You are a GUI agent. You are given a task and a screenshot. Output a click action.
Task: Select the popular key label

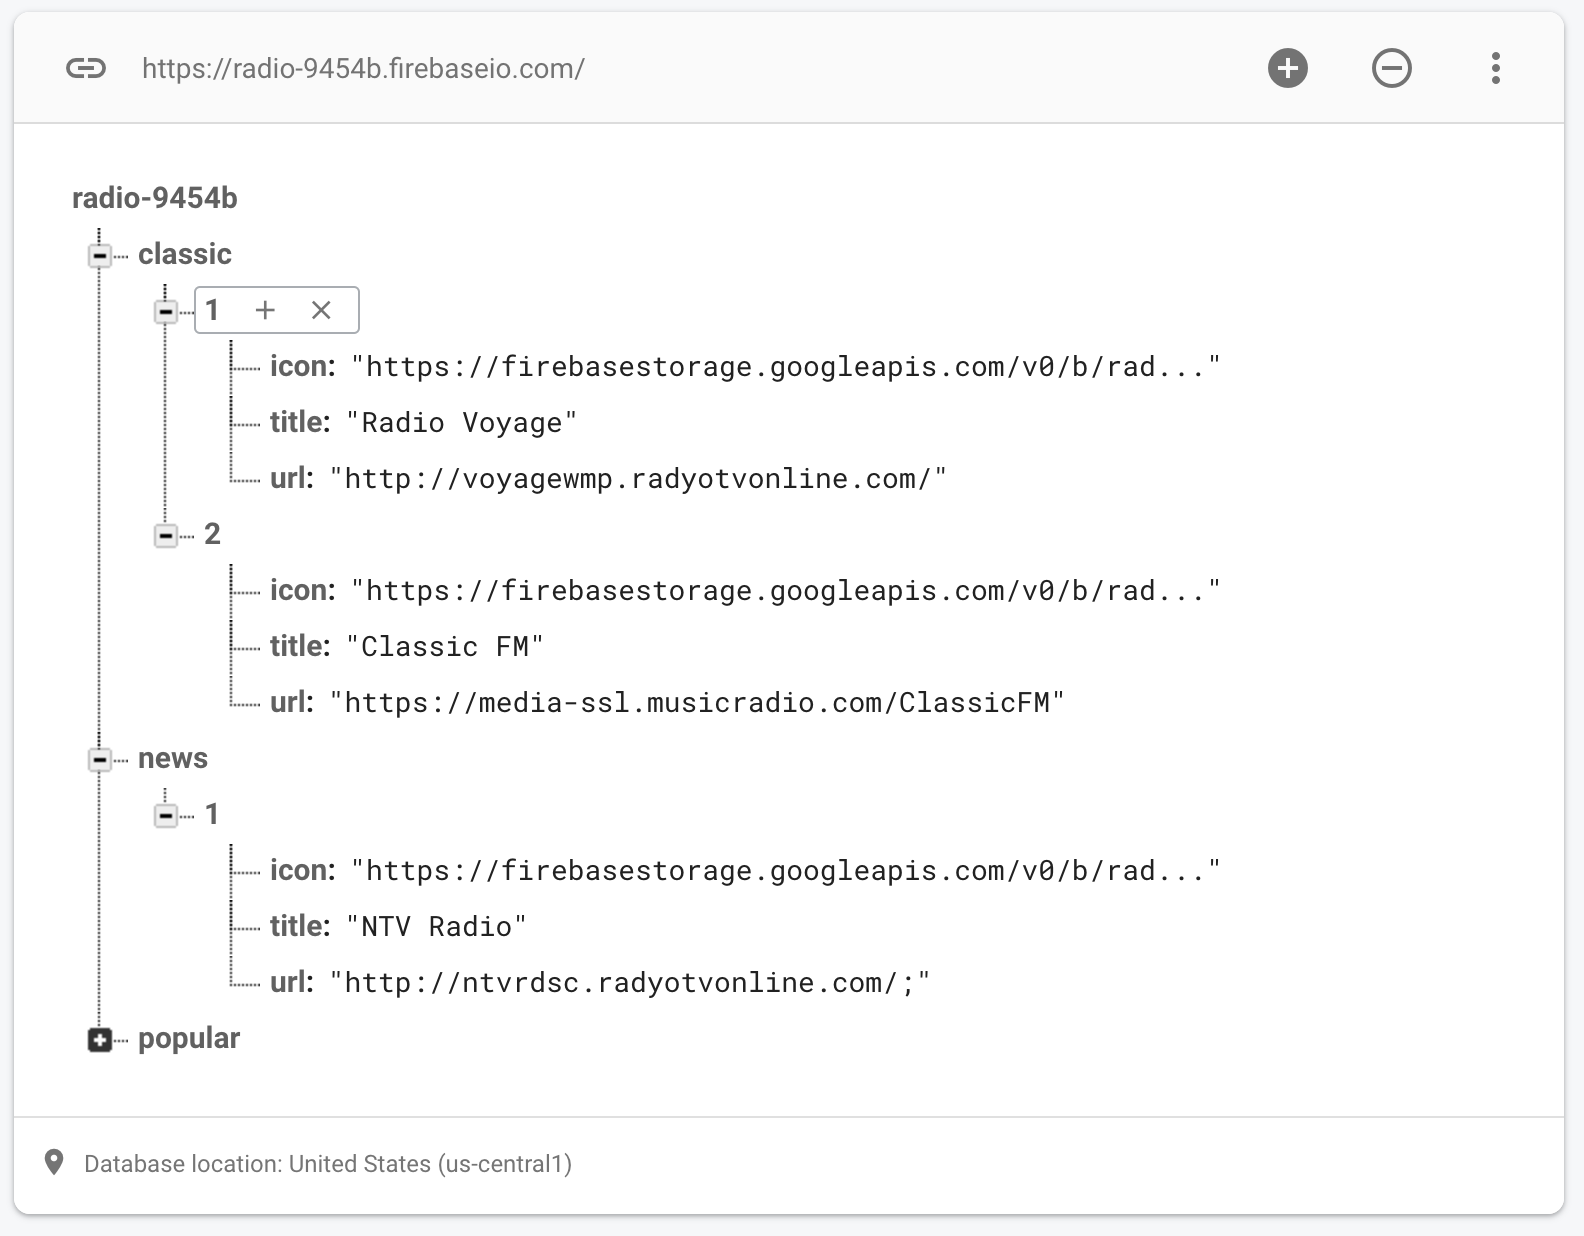pyautogui.click(x=189, y=1038)
